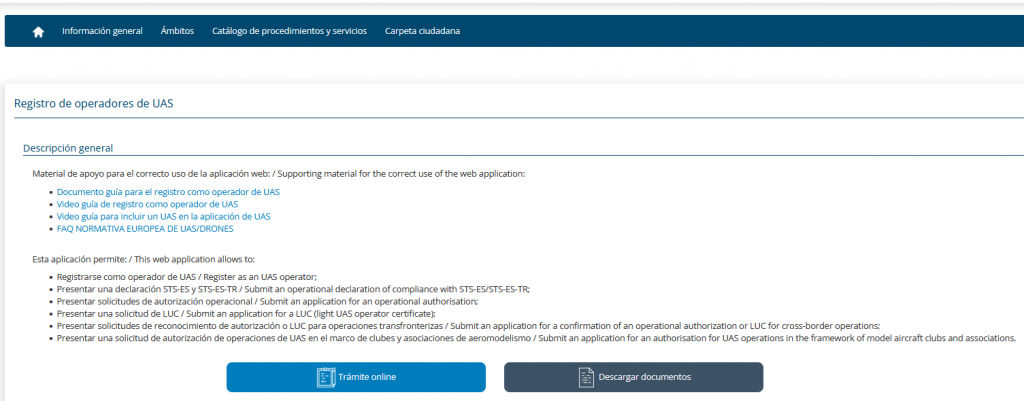The height and width of the screenshot is (401, 1024).
Task: Open Documento guía para el registro link
Action: (x=168, y=192)
